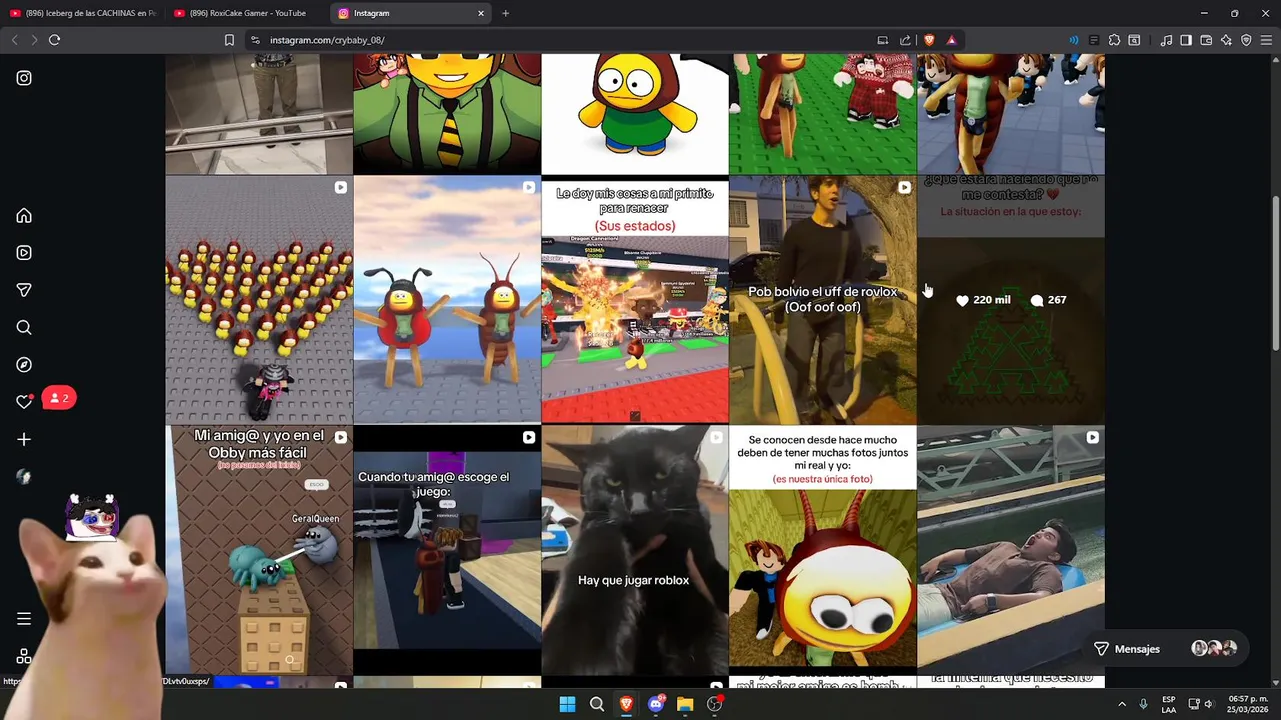1281x720 pixels.
Task: Show hidden system tray icons chevron
Action: pos(1122,704)
